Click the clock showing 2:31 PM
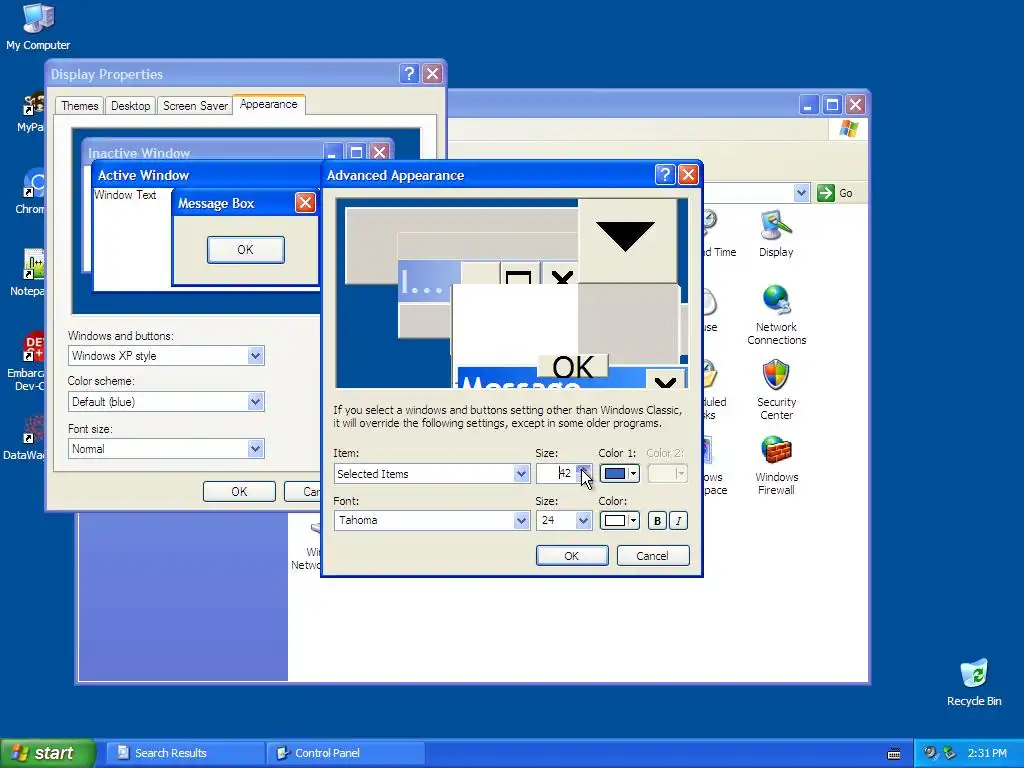Viewport: 1024px width, 768px height. click(987, 754)
